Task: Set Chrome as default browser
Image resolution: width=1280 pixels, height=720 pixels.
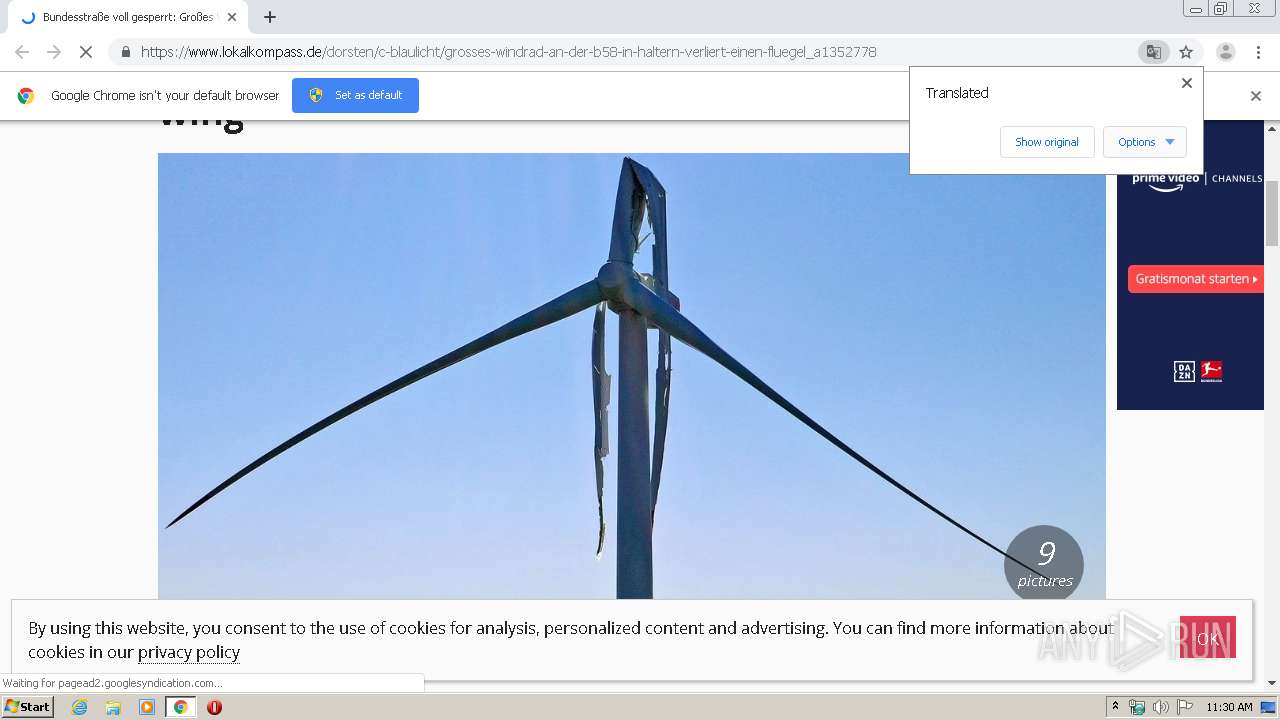Action: pos(355,95)
